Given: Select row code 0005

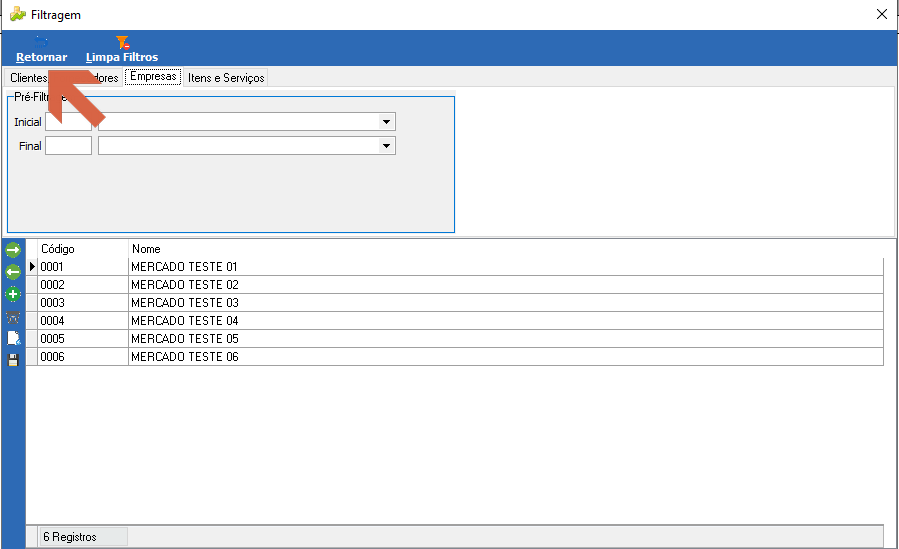Looking at the screenshot, I should pyautogui.click(x=83, y=339).
